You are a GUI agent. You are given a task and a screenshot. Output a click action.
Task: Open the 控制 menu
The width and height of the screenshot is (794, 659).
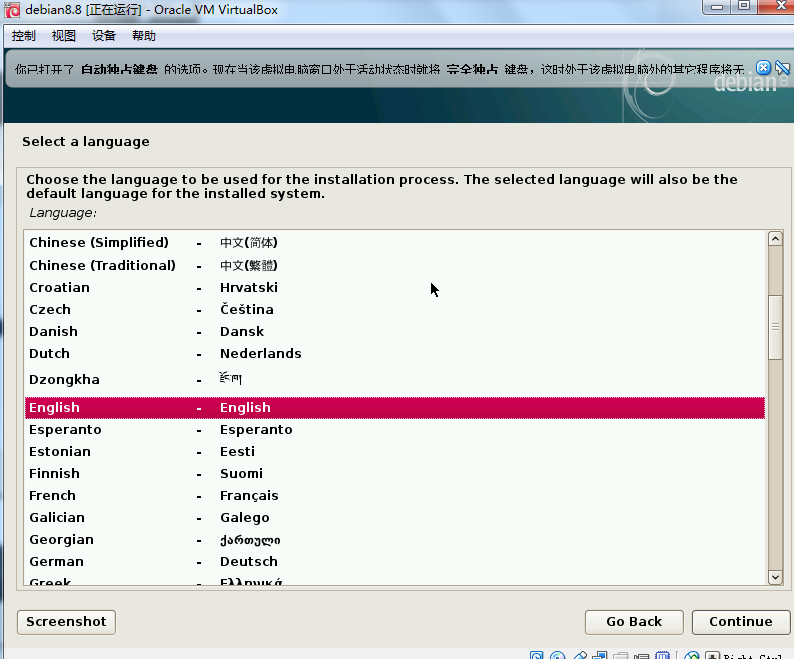(x=24, y=36)
